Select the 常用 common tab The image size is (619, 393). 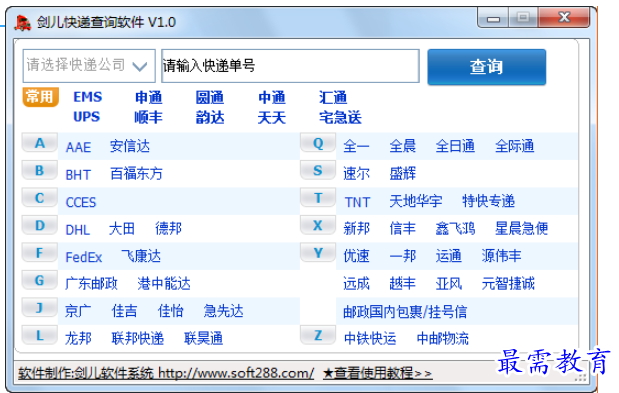[x=40, y=97]
